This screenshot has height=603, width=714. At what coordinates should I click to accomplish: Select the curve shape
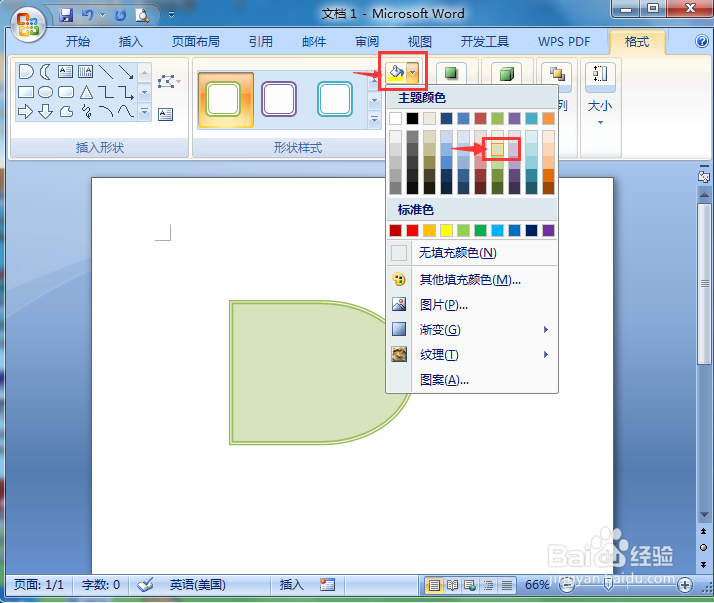tap(126, 111)
